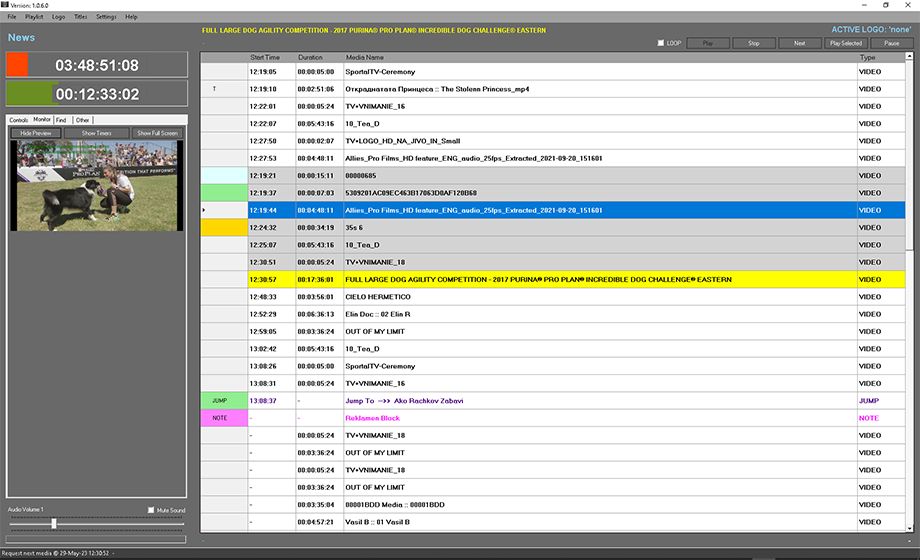Viewport: 920px width, 560px height.
Task: Click the green cell beside 5309201AC09EC463
Action: pos(224,193)
